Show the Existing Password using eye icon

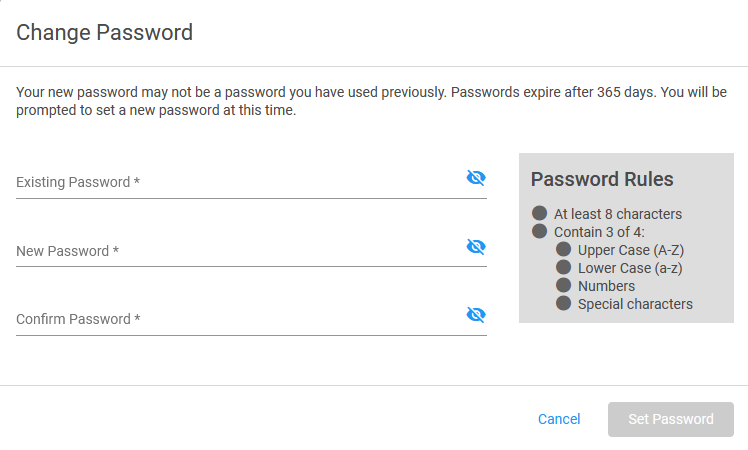(476, 178)
